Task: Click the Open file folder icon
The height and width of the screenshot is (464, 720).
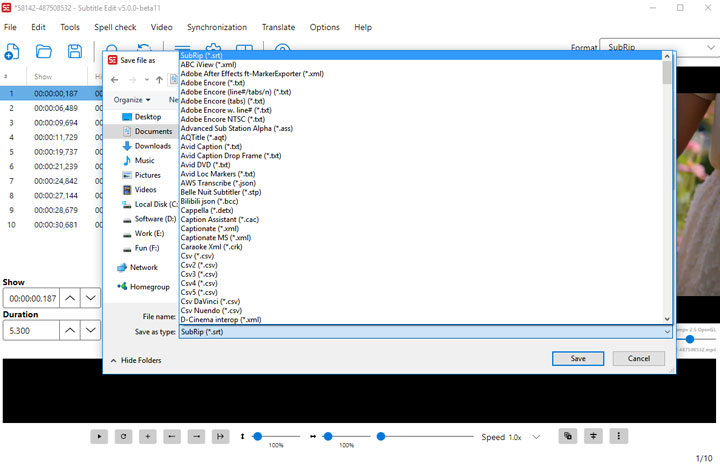Action: pyautogui.click(x=44, y=50)
